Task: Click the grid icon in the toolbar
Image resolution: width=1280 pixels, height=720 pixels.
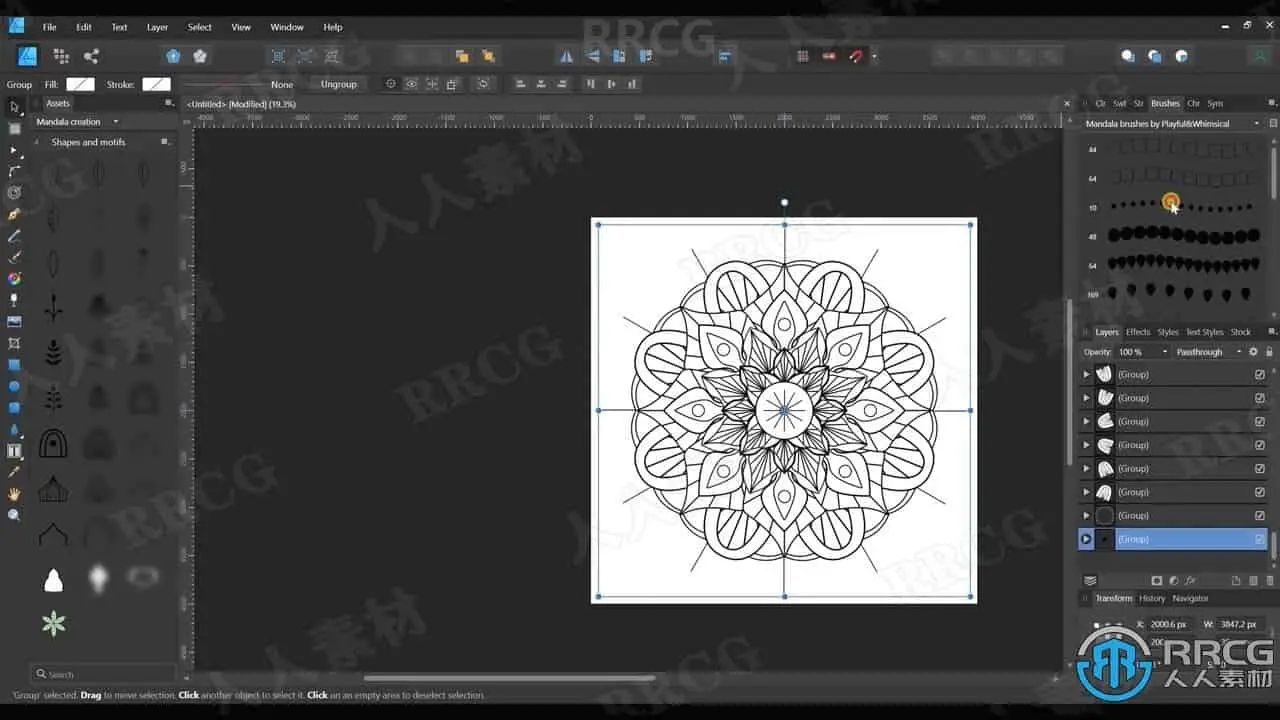Action: 802,56
